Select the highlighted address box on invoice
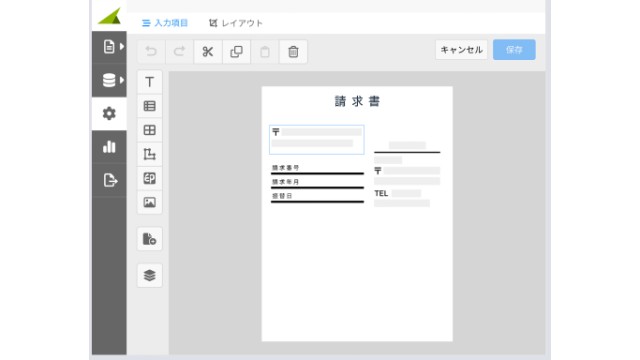The width and height of the screenshot is (640, 360). [317, 140]
